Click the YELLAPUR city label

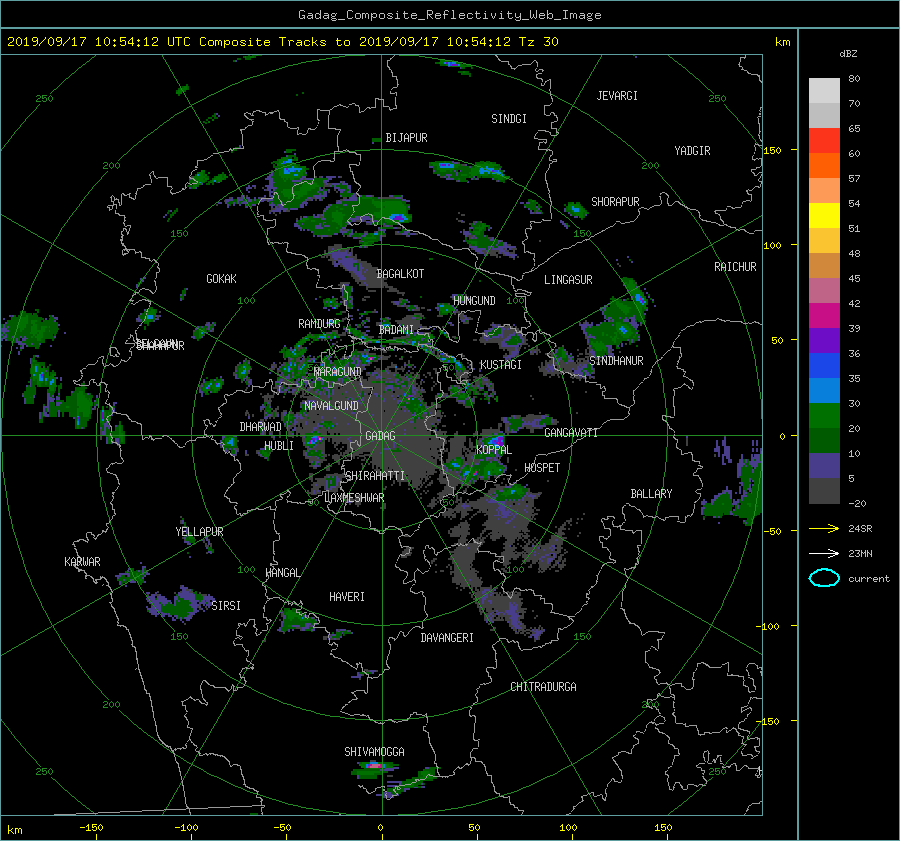(x=199, y=532)
